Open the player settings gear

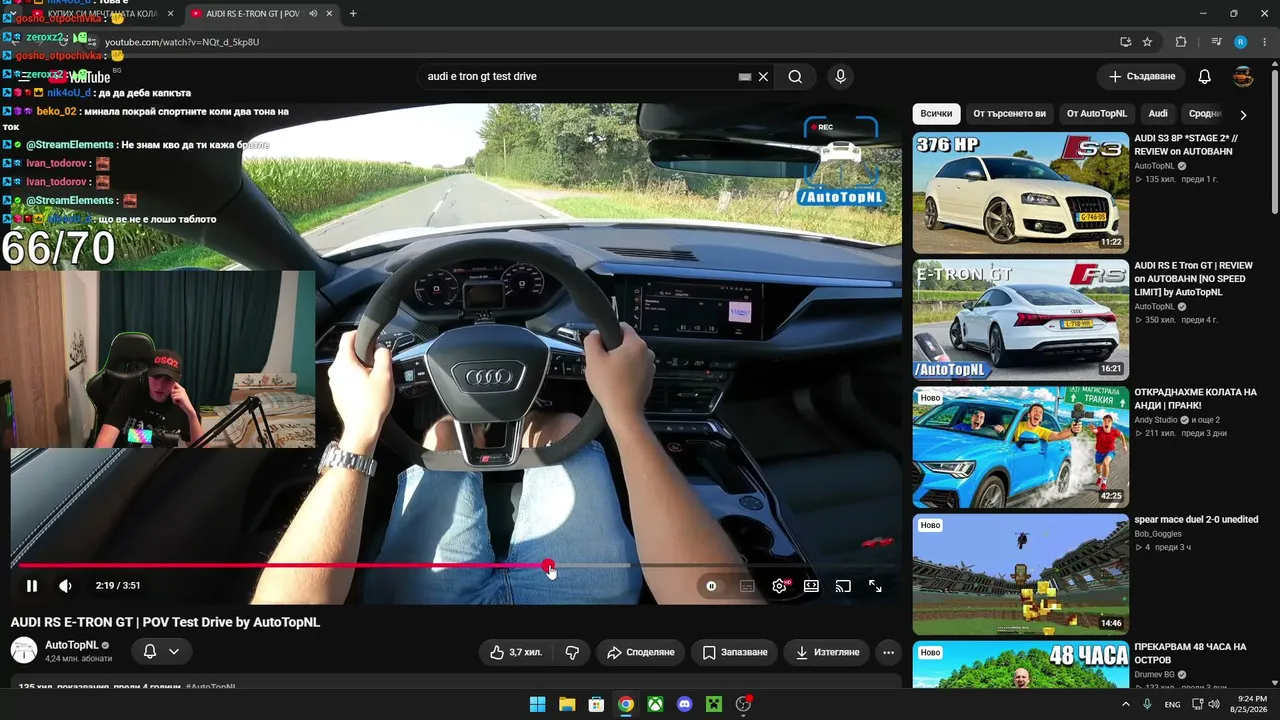779,586
